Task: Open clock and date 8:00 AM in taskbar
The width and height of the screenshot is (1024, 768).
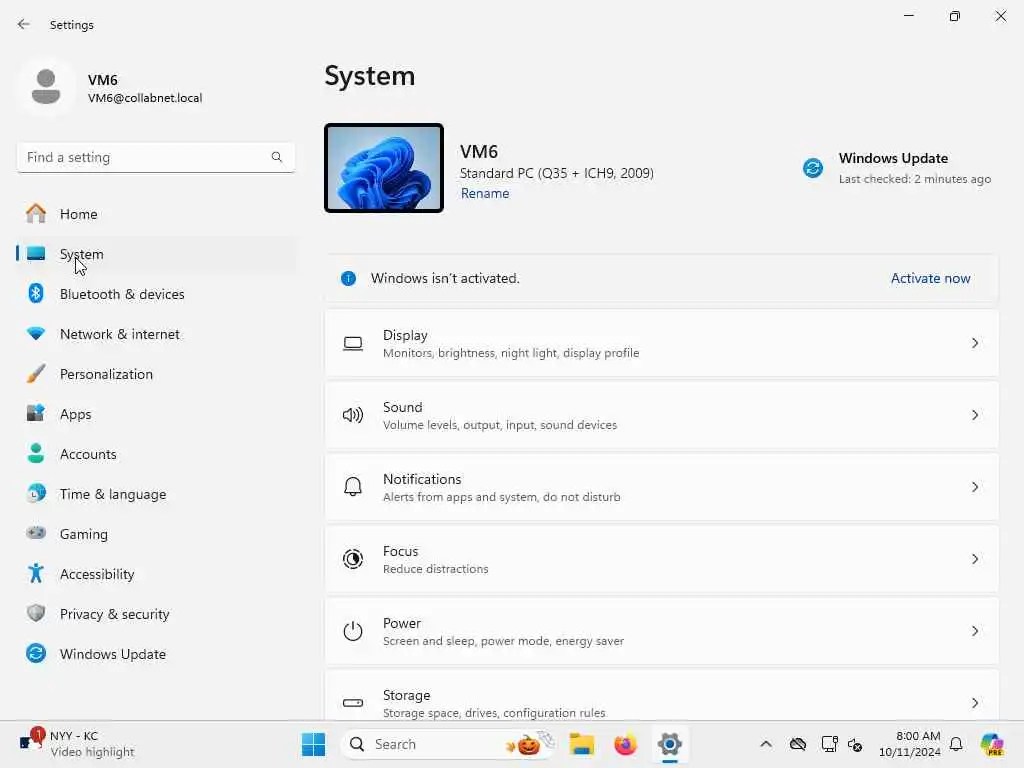Action: point(910,744)
